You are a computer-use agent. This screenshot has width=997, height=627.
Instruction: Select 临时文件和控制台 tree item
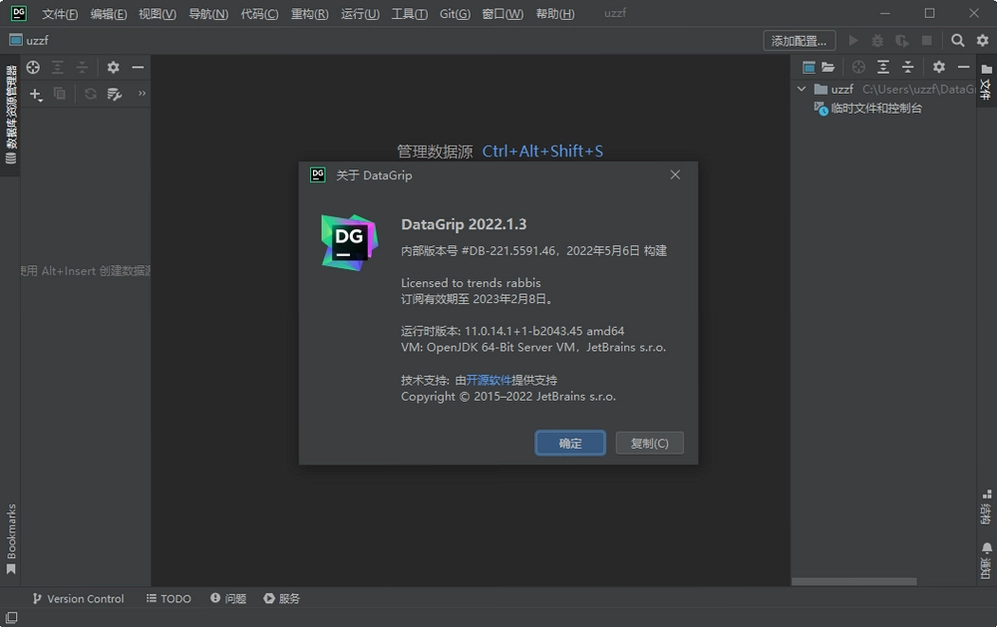point(869,109)
